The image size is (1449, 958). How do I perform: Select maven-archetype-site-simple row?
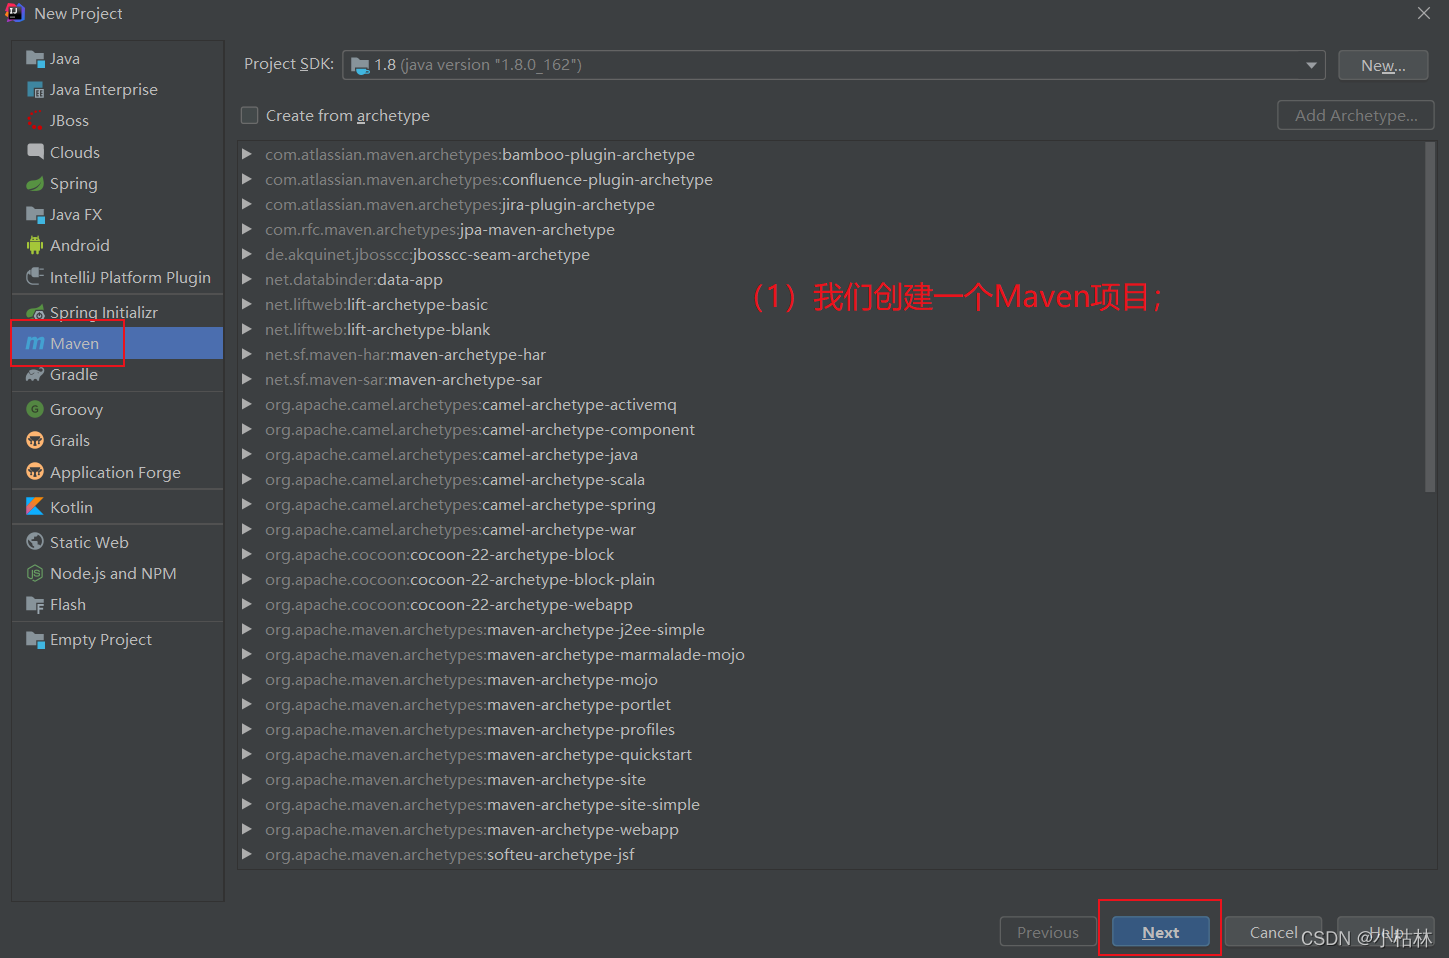pyautogui.click(x=830, y=805)
